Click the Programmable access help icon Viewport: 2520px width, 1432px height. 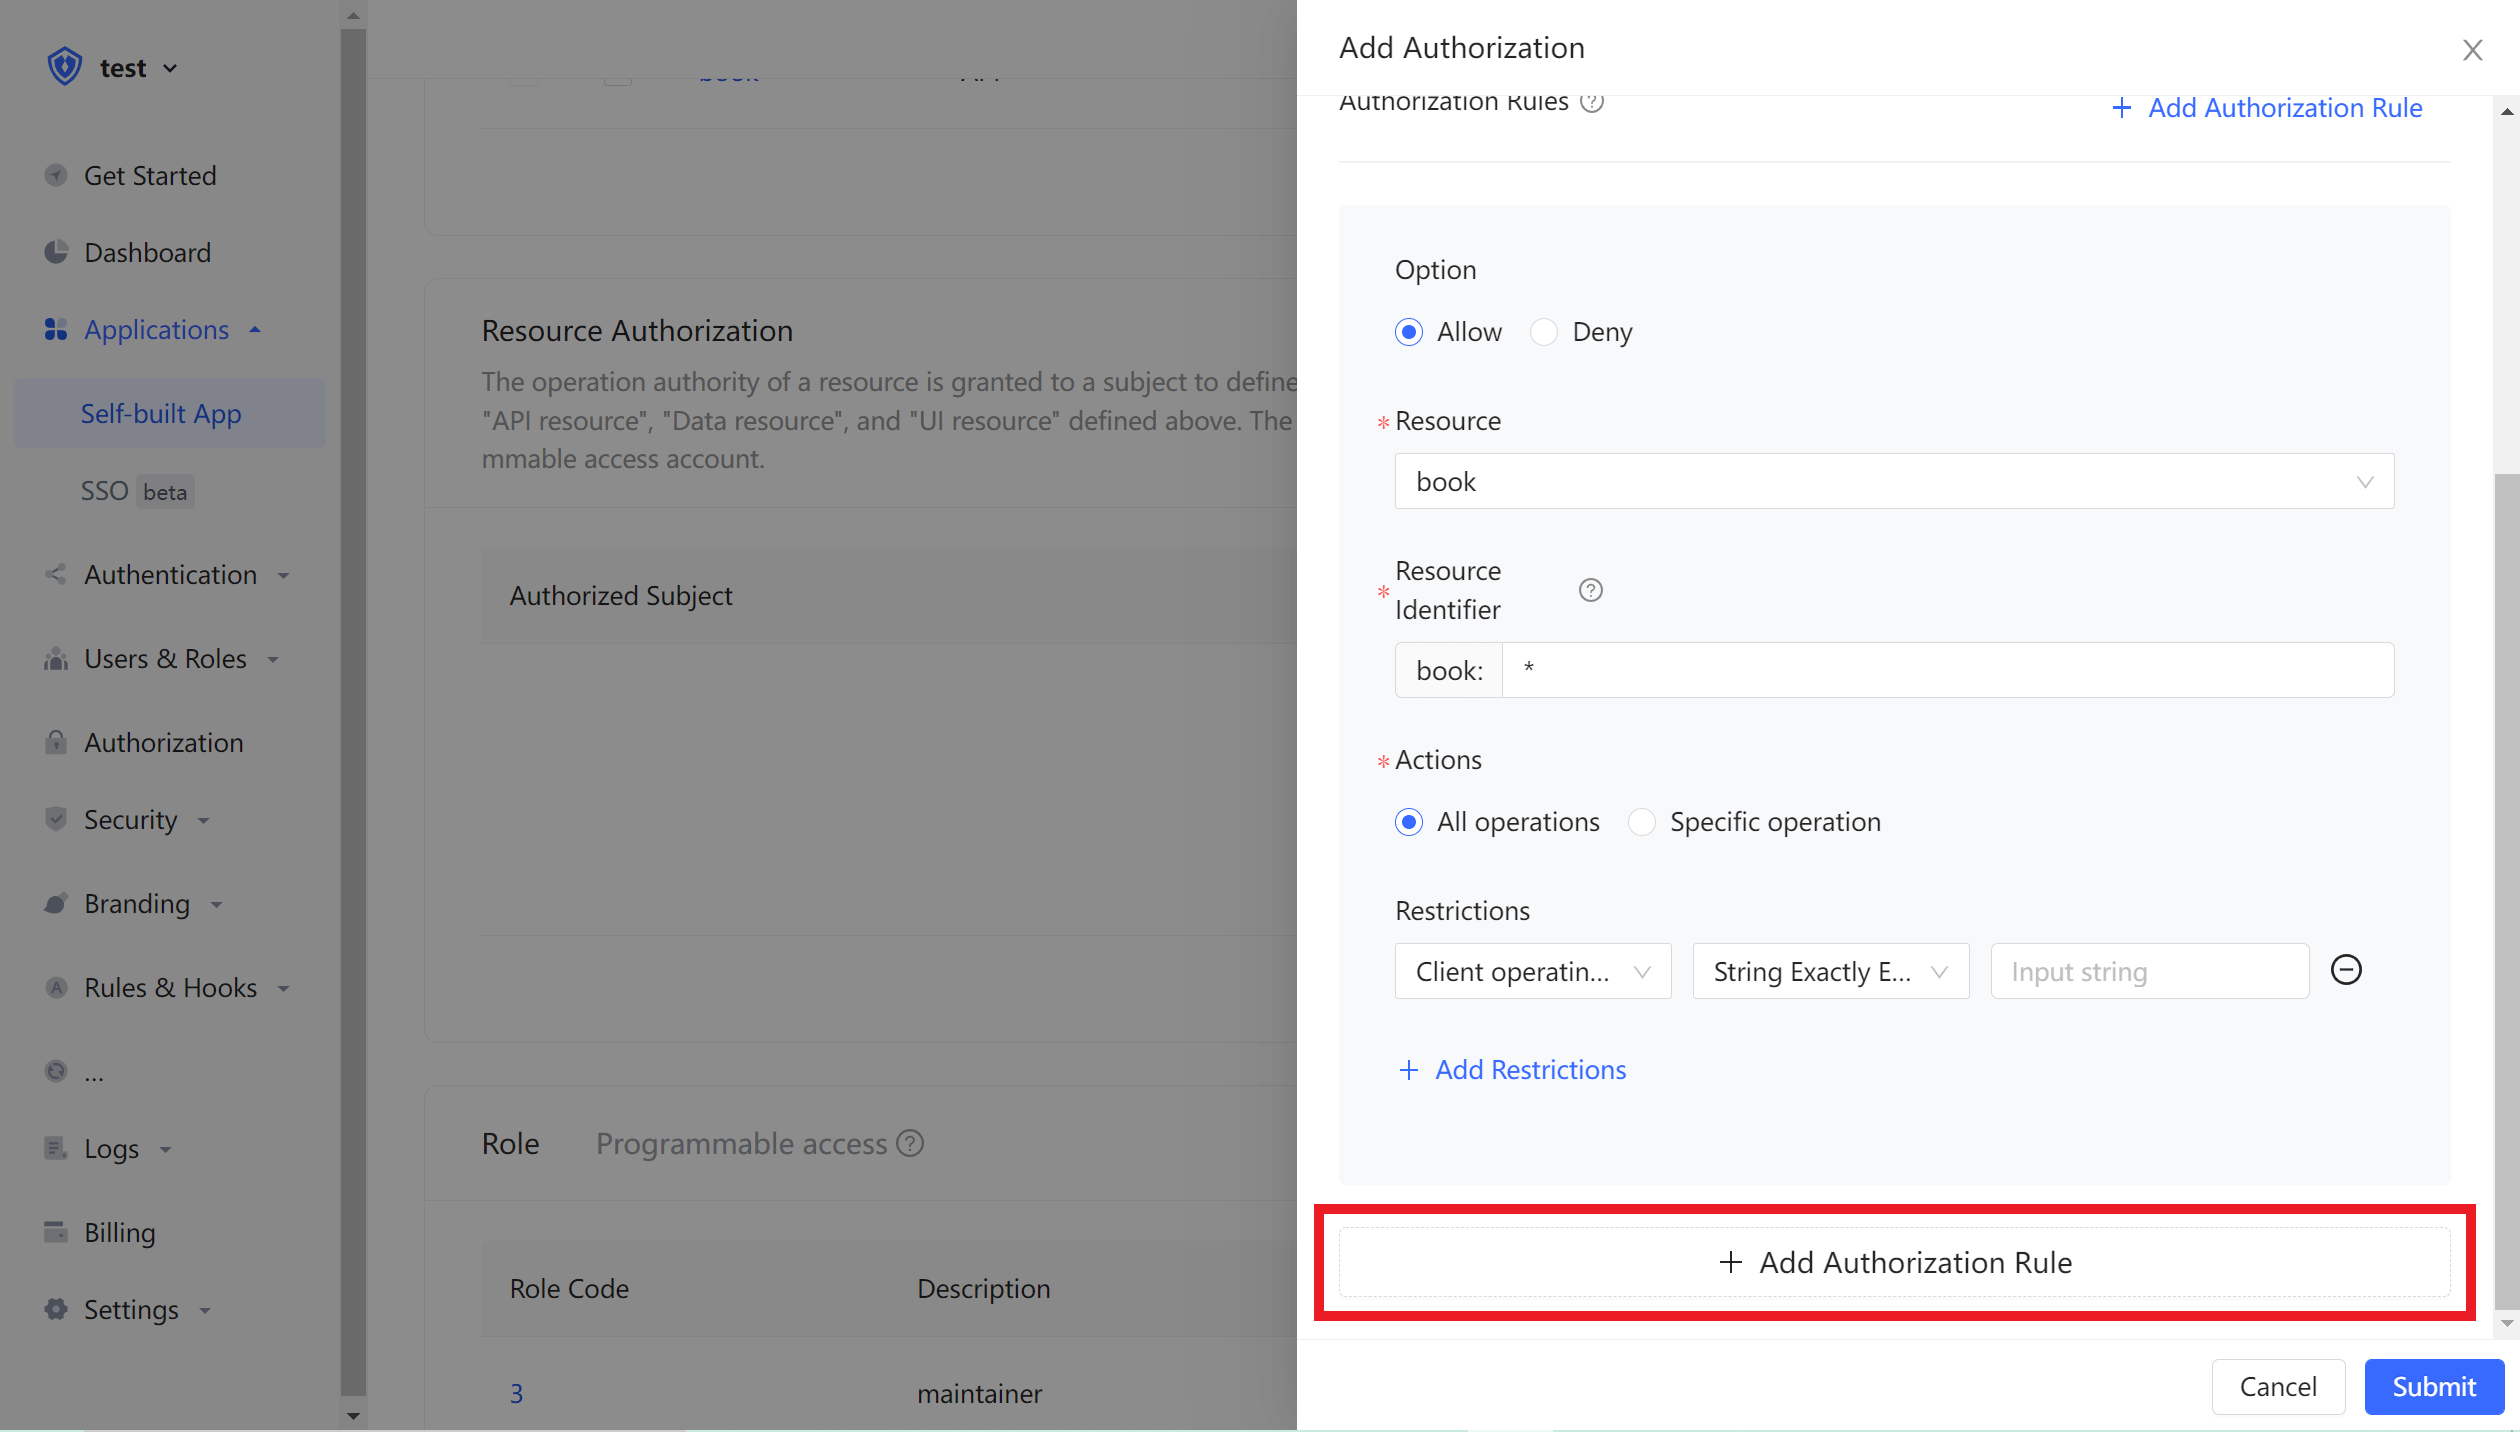[x=910, y=1143]
